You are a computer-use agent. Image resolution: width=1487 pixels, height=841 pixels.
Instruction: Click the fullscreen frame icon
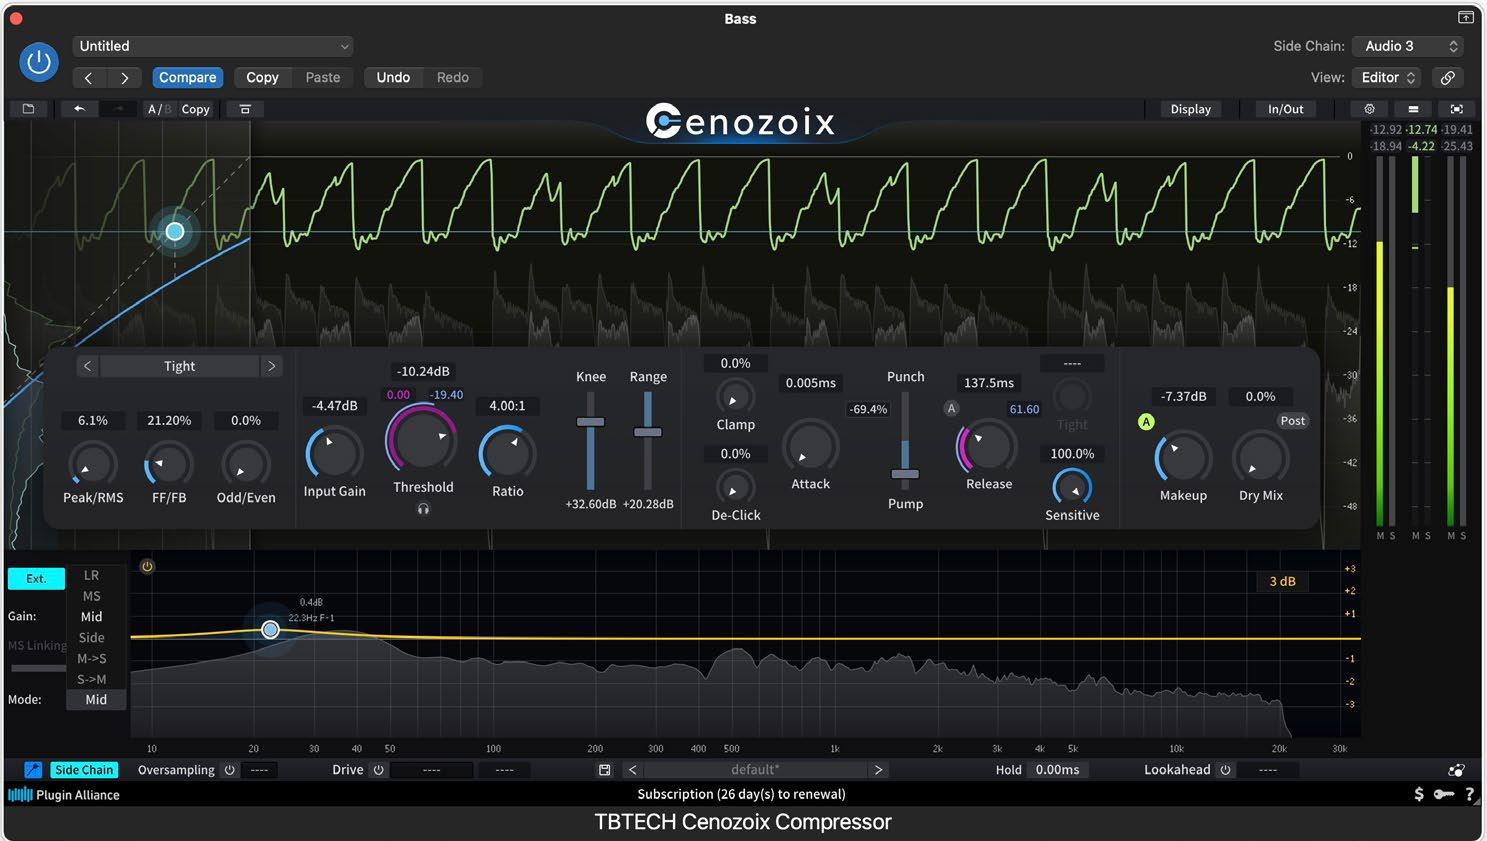pyautogui.click(x=1457, y=109)
